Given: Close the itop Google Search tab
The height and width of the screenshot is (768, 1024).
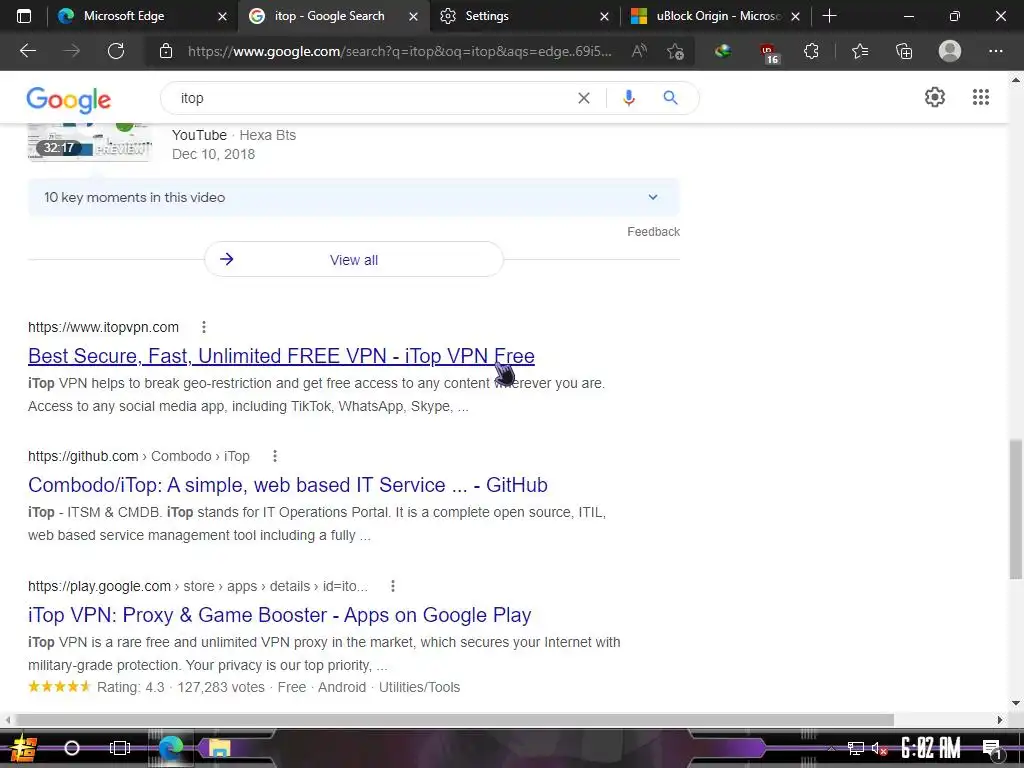Looking at the screenshot, I should pos(413,16).
